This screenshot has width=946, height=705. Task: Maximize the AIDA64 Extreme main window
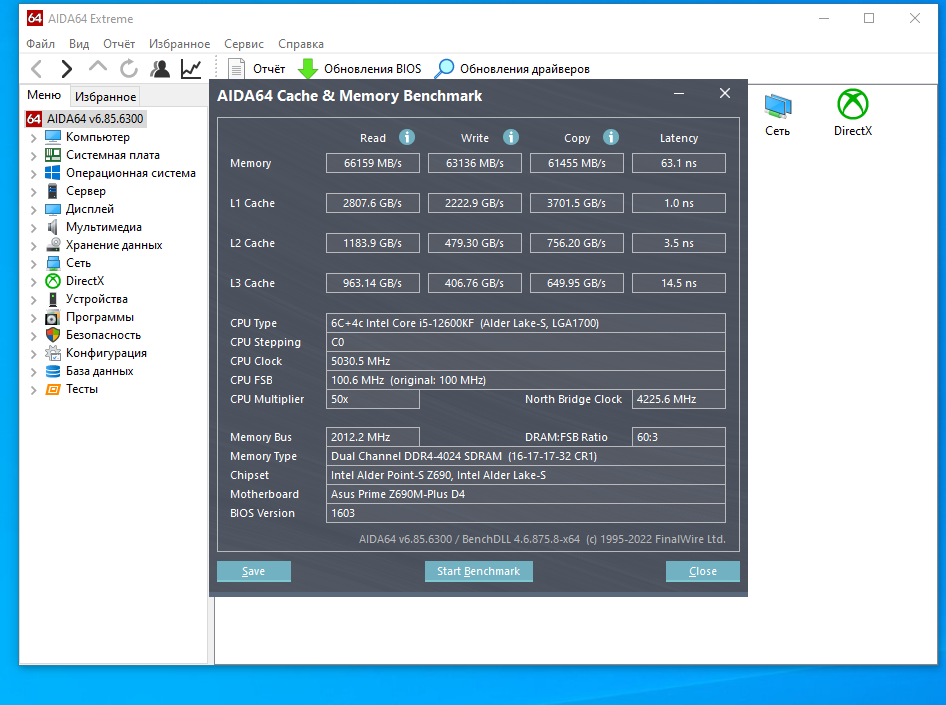(869, 18)
